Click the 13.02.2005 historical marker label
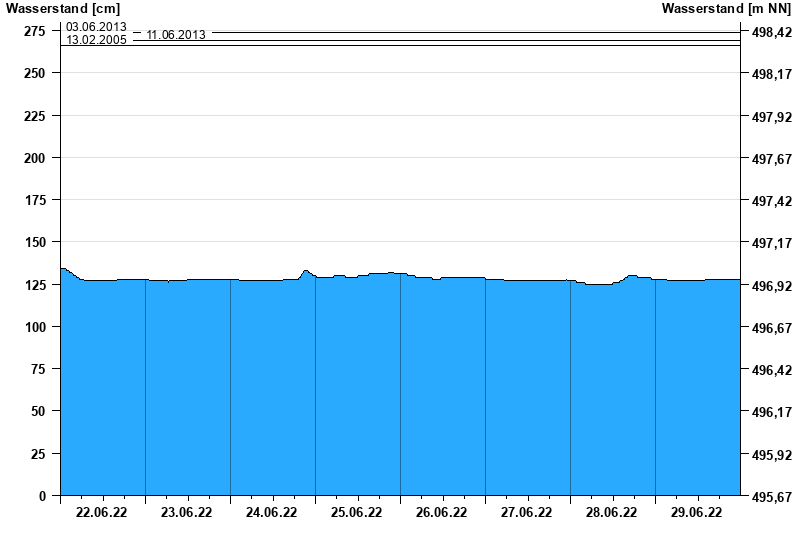This screenshot has width=800, height=550. (96, 41)
